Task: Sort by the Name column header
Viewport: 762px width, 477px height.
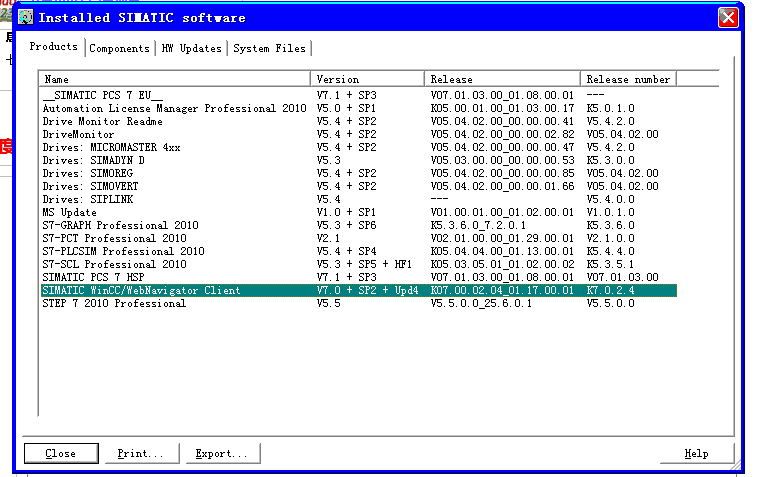Action: point(174,79)
